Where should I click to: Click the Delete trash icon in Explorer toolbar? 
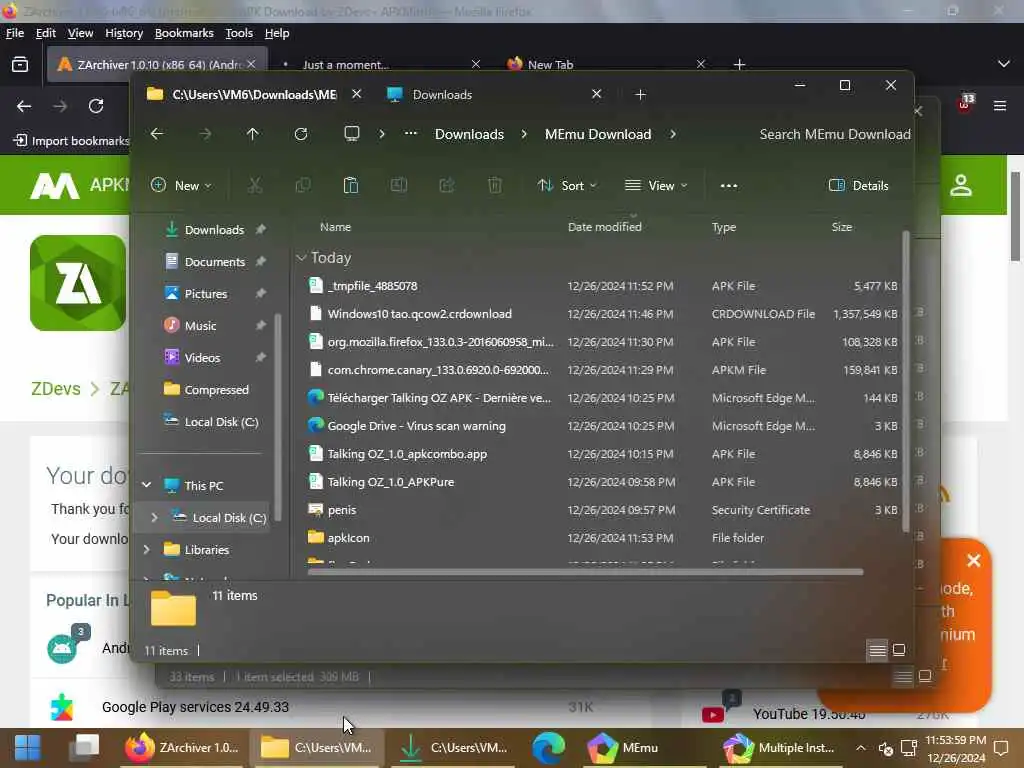(x=495, y=185)
